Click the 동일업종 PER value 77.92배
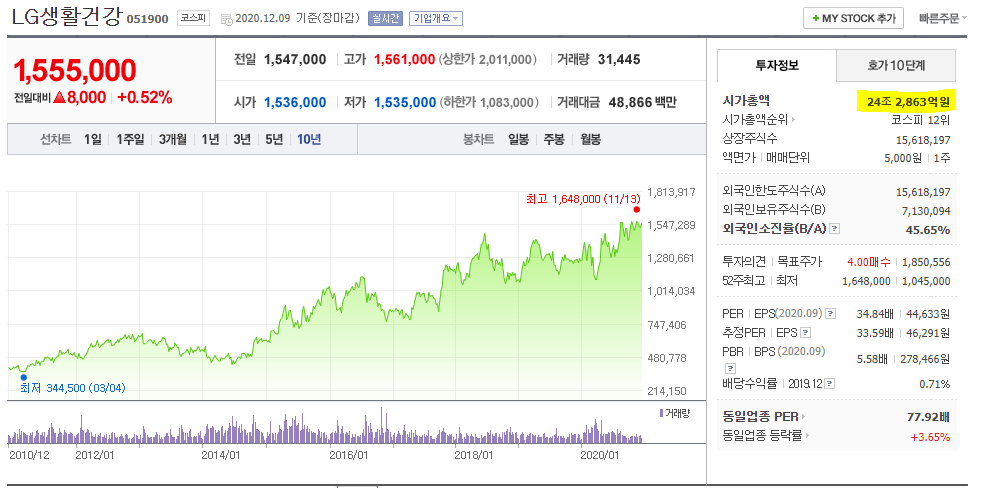This screenshot has width=981, height=488. coord(928,416)
